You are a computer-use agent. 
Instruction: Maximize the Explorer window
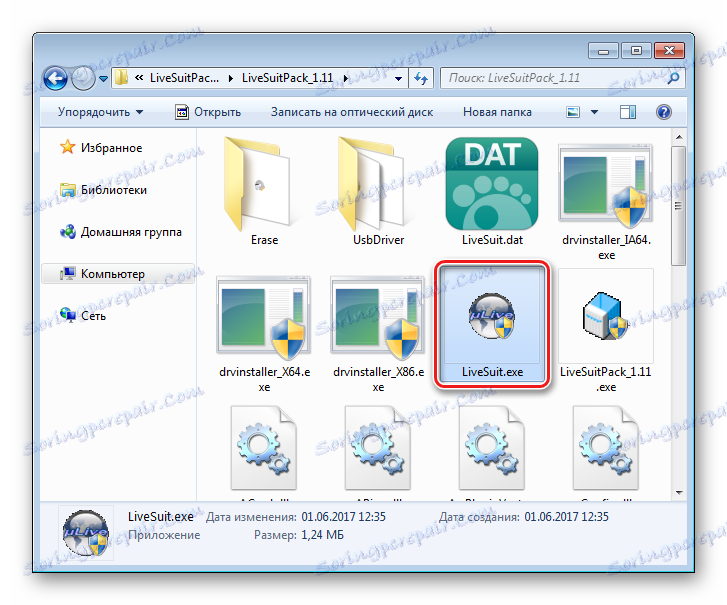(x=636, y=51)
